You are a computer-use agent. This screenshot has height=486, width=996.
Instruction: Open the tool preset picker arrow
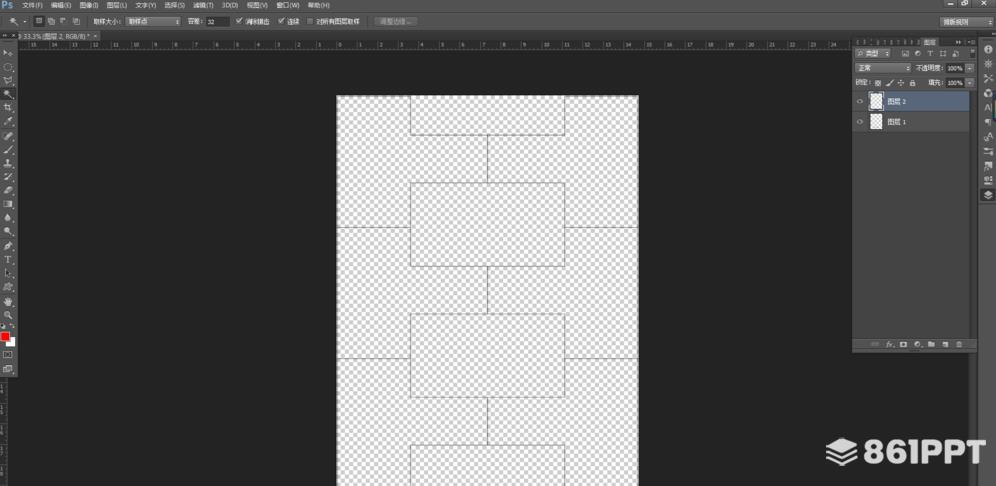(x=25, y=22)
